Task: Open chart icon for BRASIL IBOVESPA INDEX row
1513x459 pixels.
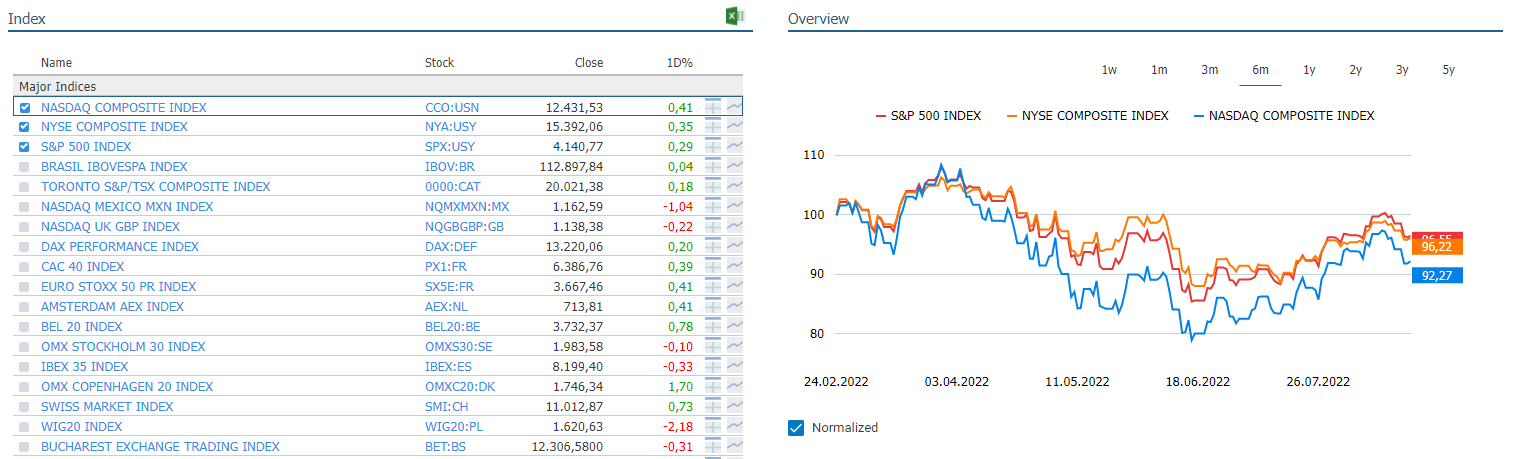Action: [735, 166]
